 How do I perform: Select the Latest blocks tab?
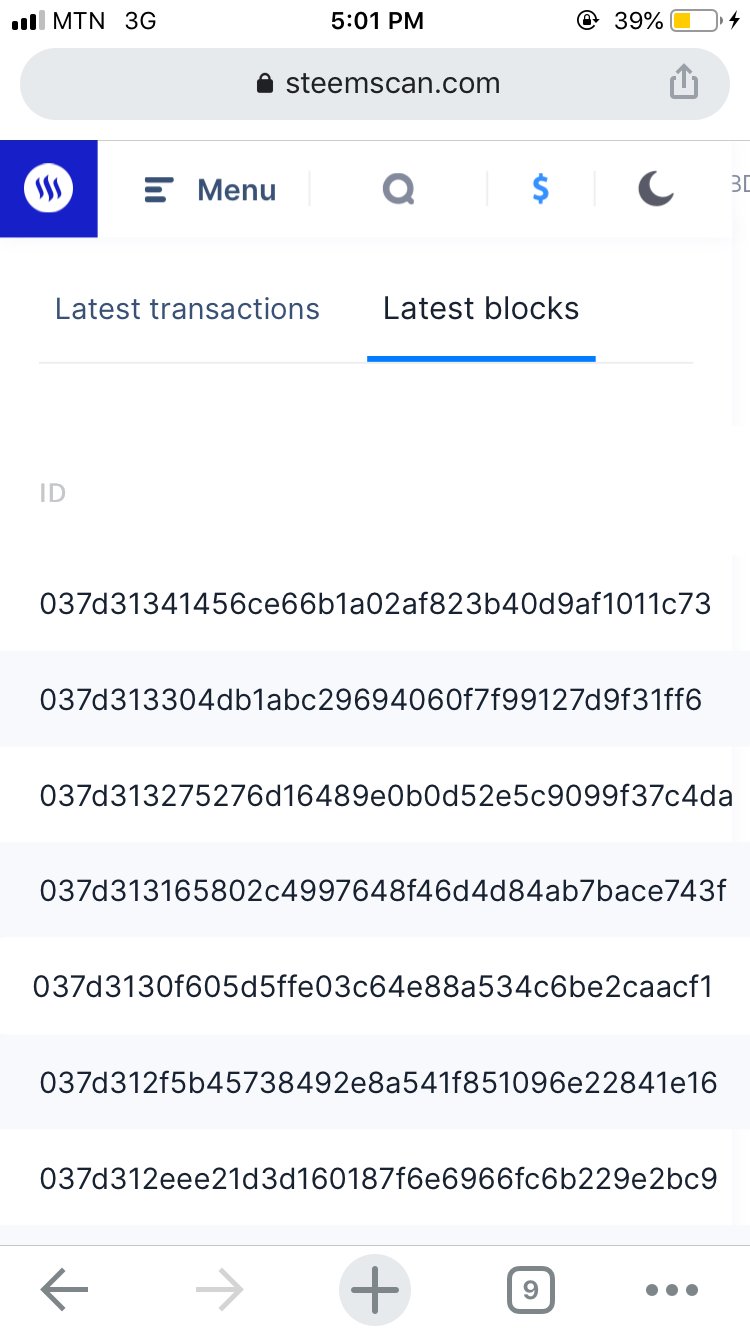click(481, 309)
